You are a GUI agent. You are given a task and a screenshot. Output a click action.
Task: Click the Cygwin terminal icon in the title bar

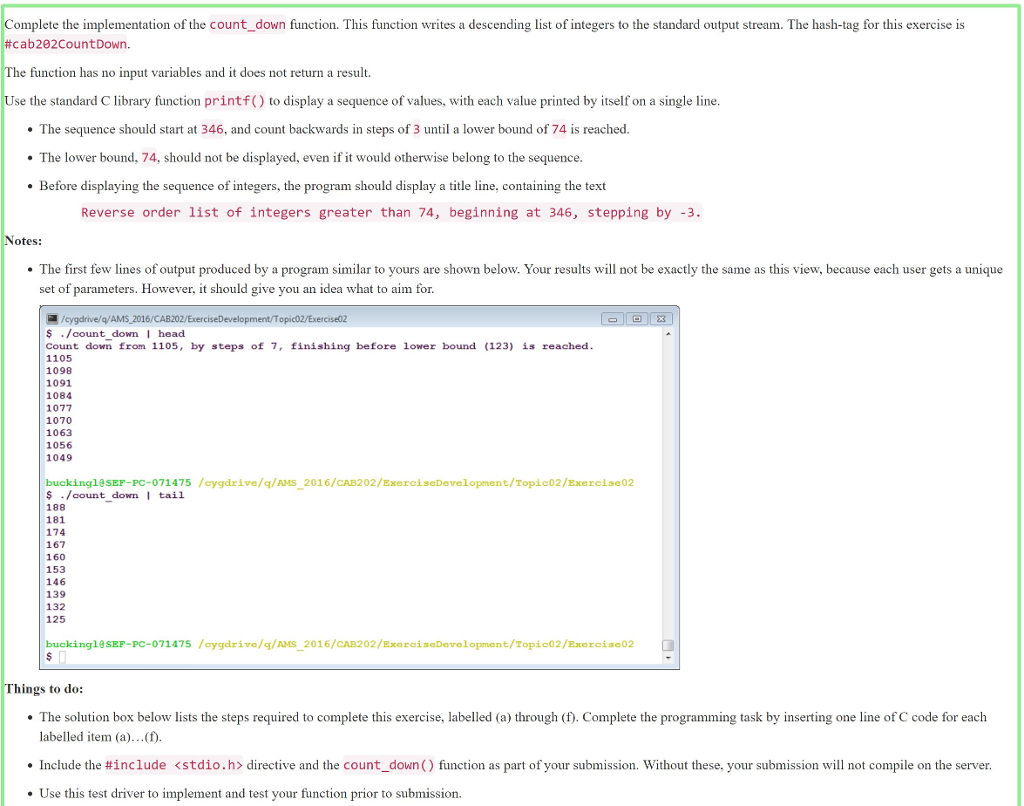tap(50, 318)
